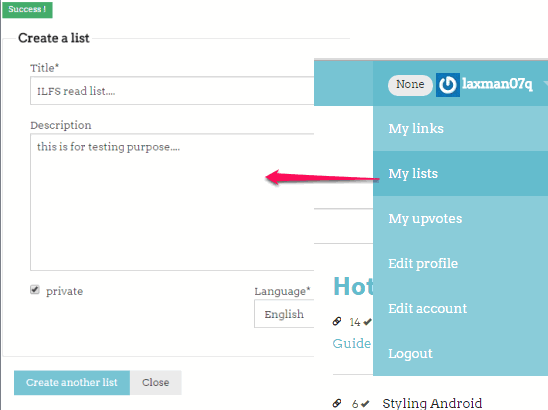Click the Close button
The image size is (548, 410).
156,382
